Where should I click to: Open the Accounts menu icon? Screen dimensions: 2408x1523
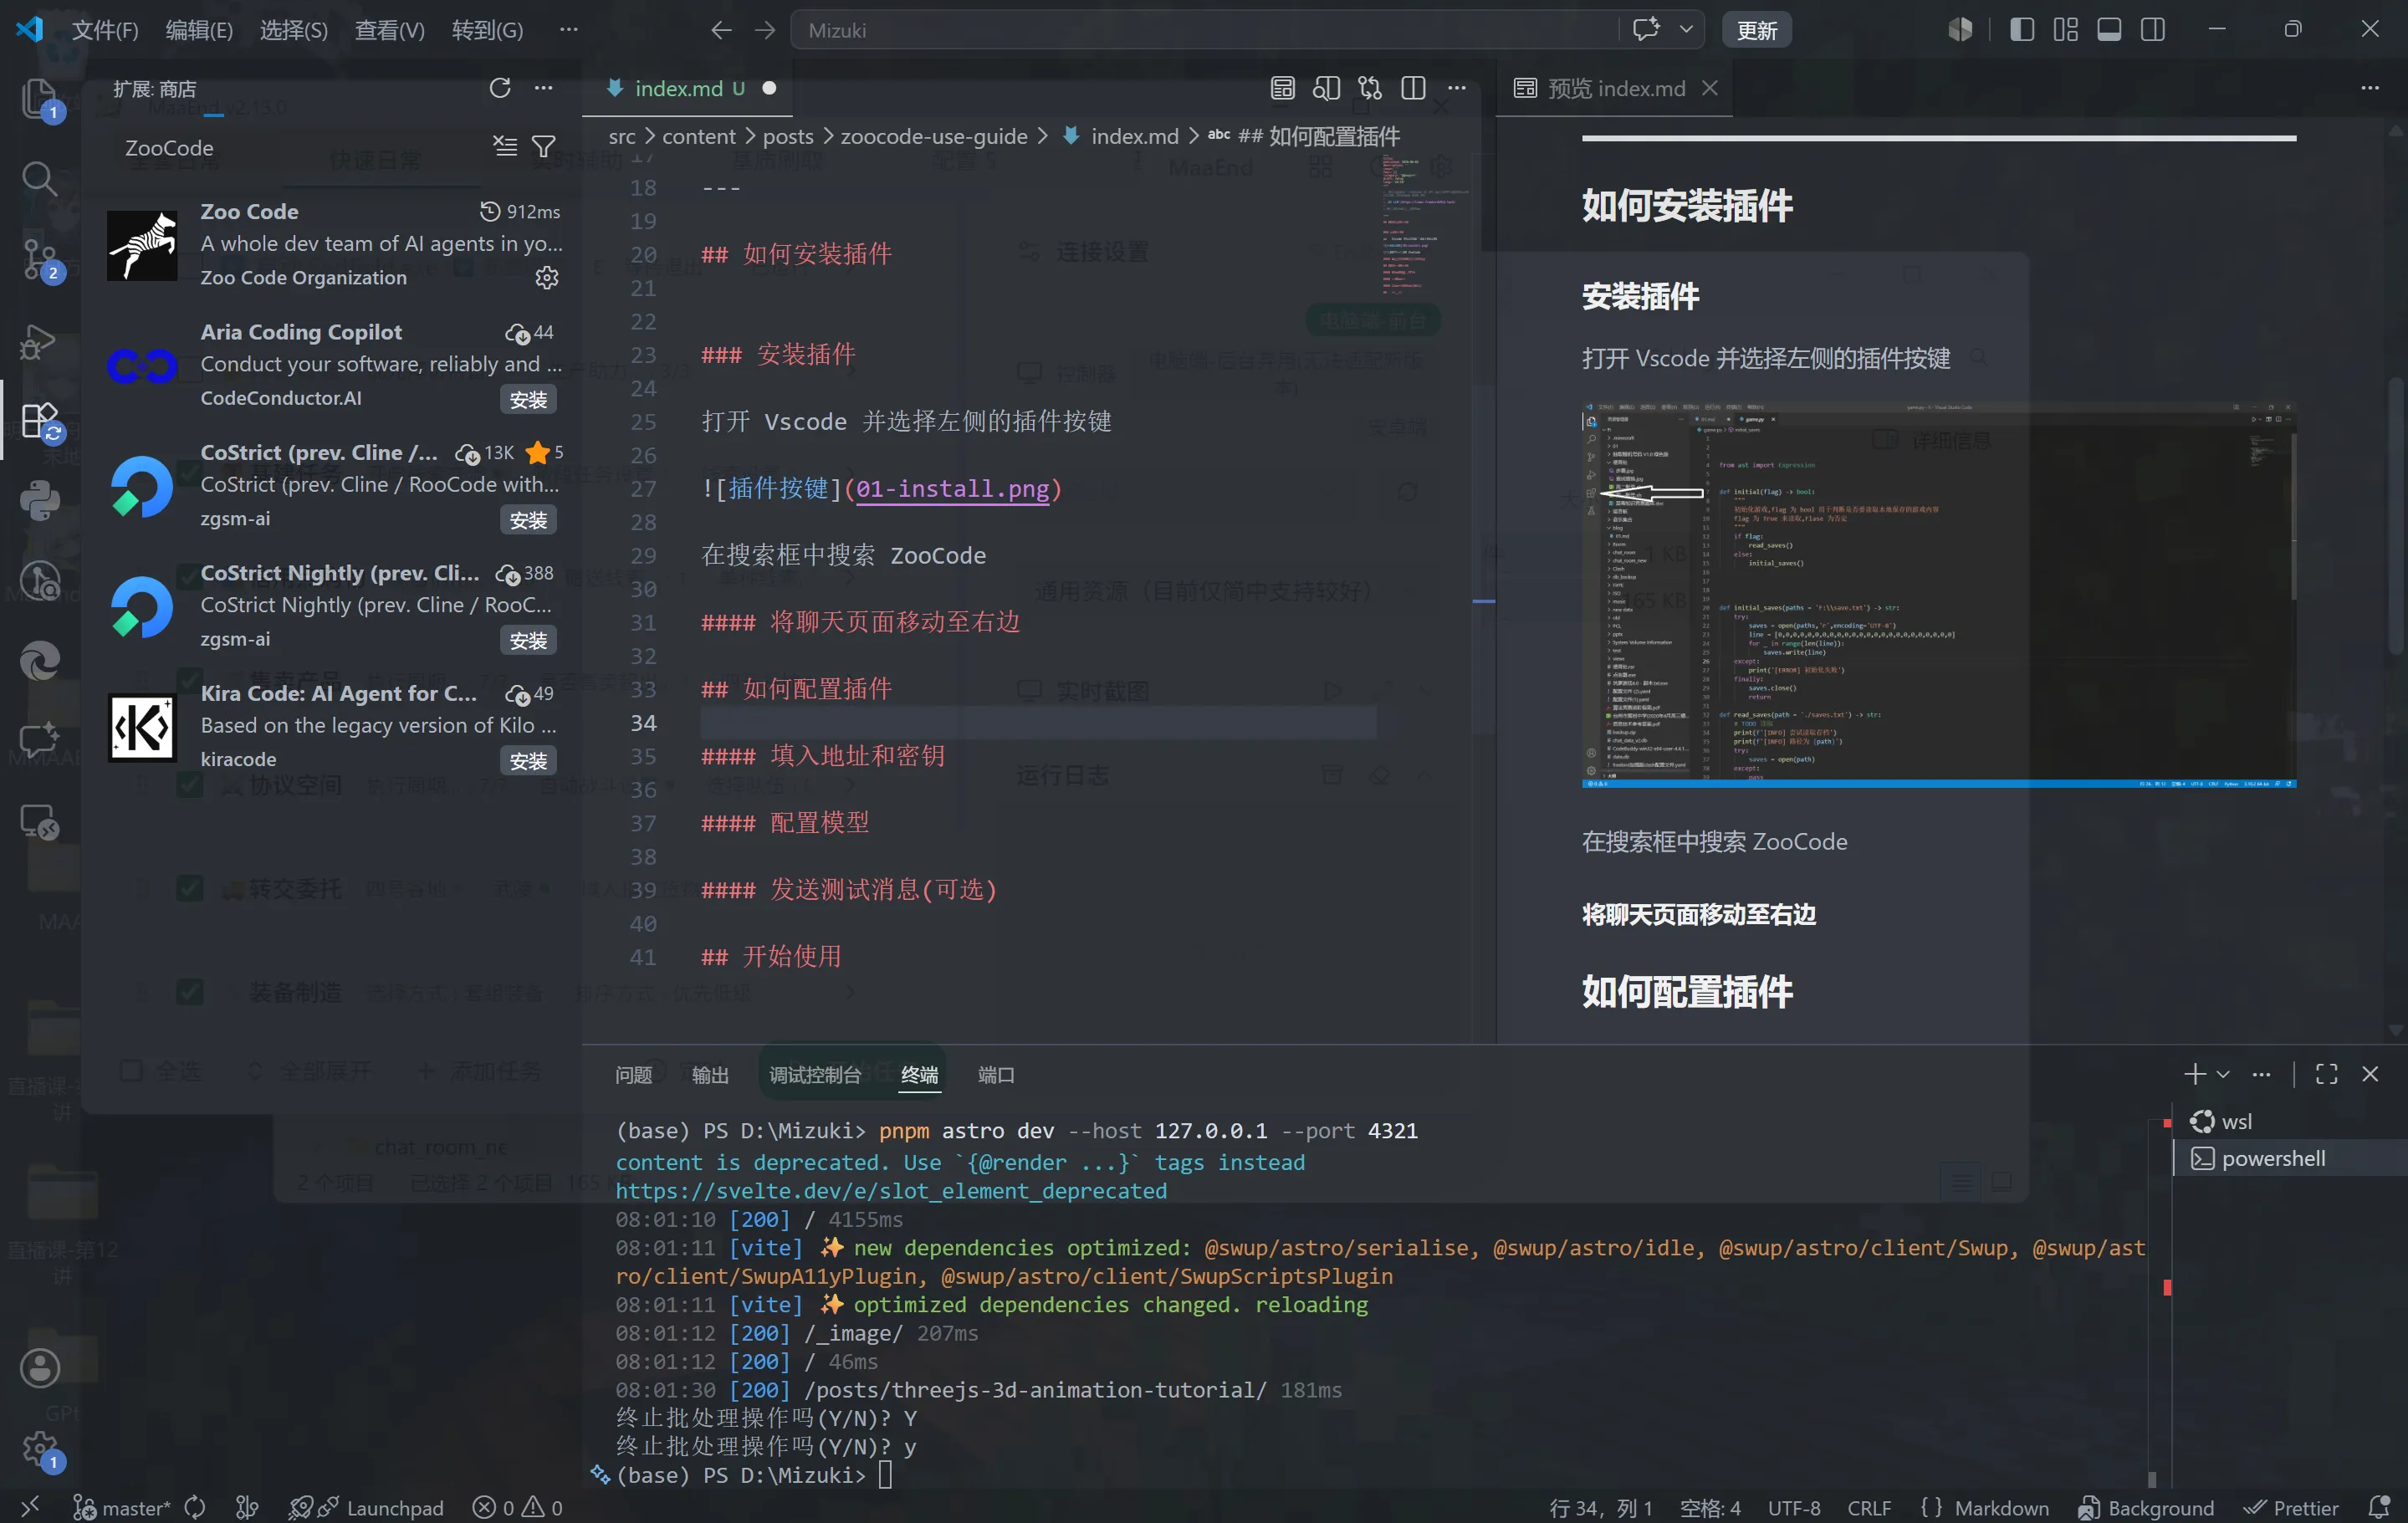40,1367
